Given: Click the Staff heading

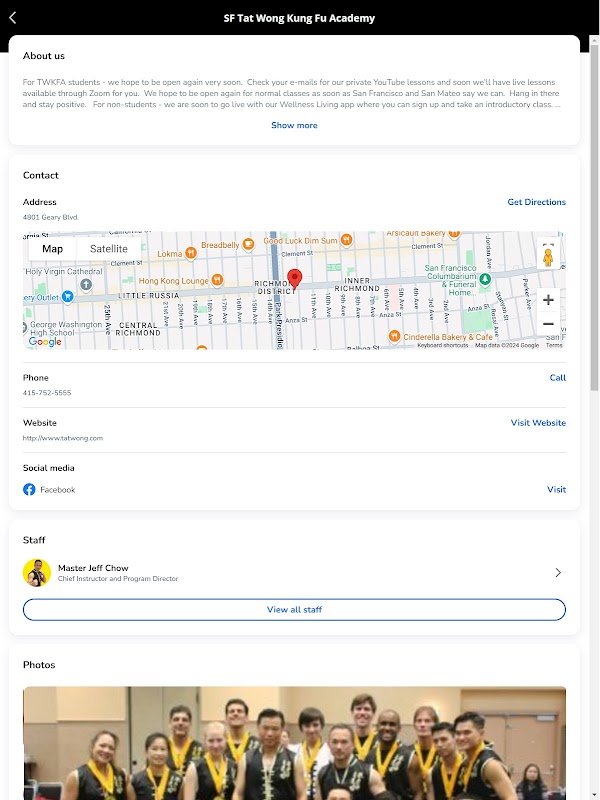Looking at the screenshot, I should [x=34, y=540].
